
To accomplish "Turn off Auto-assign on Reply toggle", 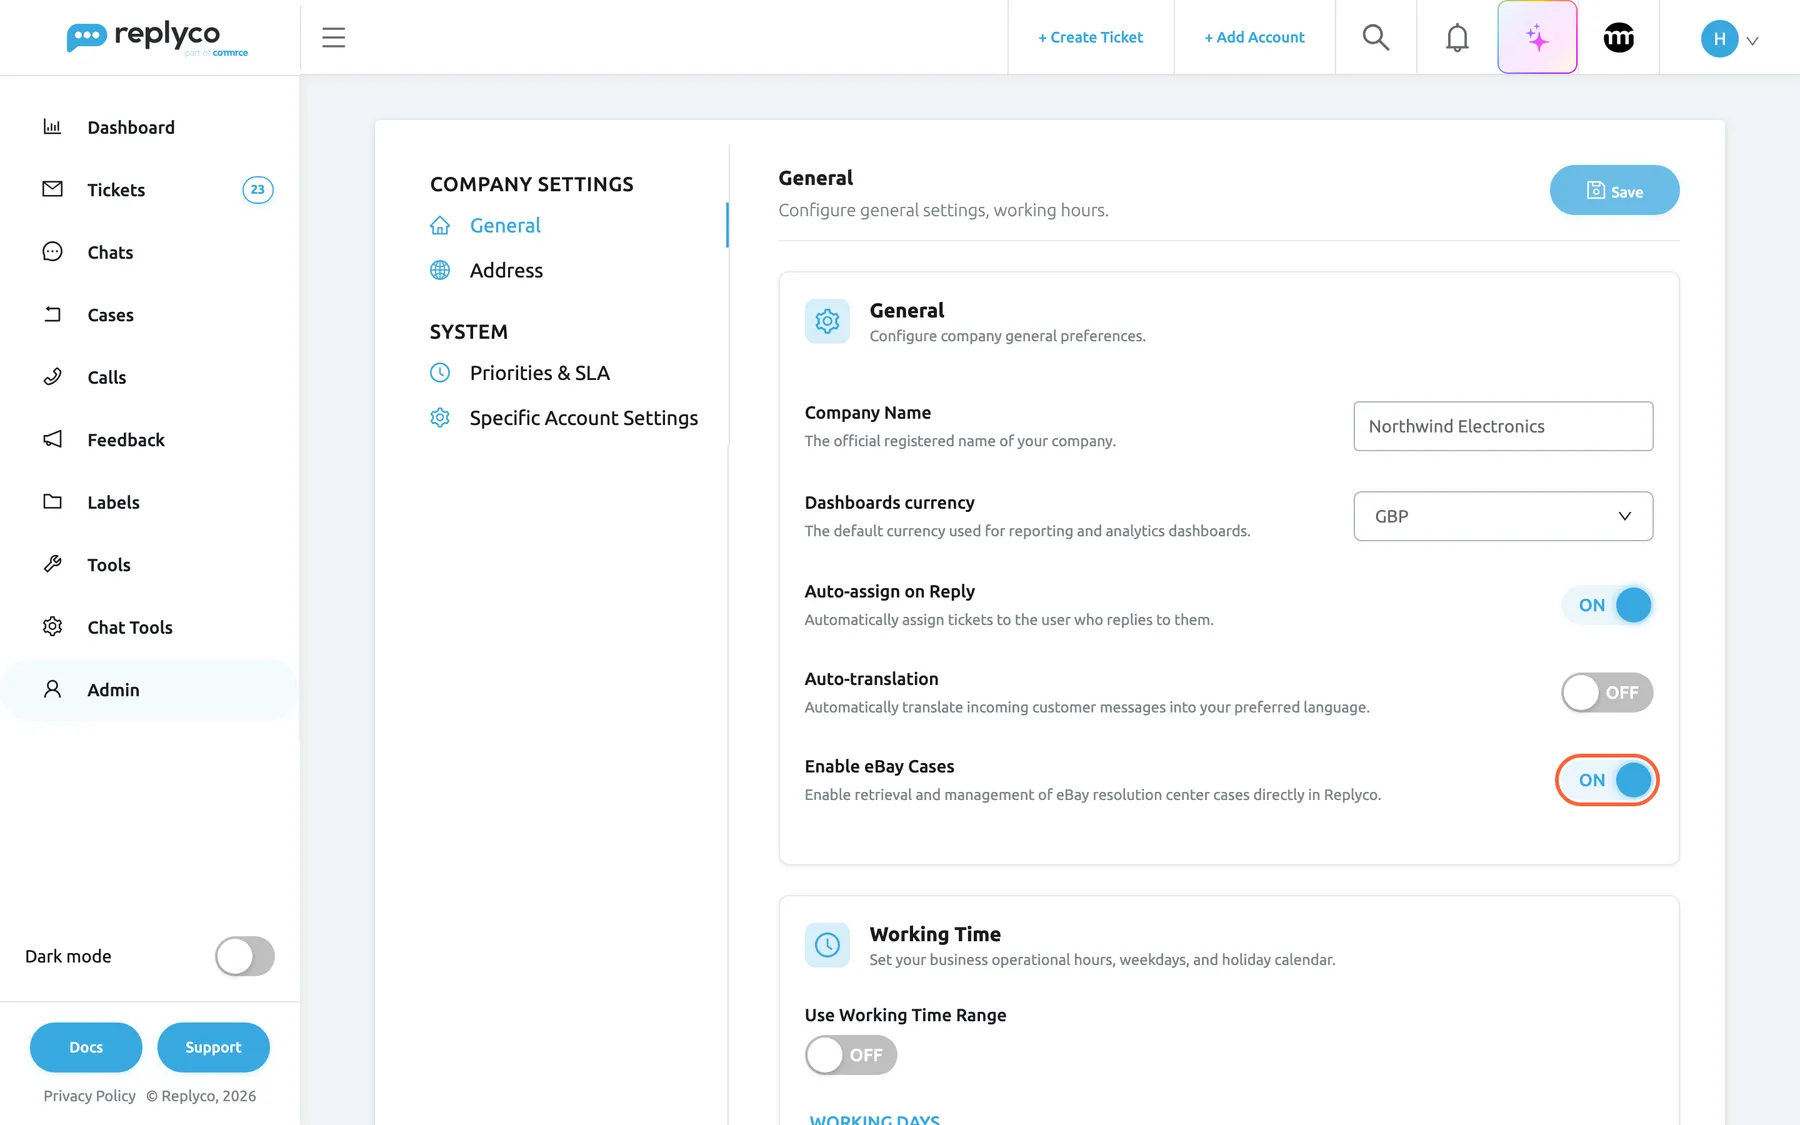I will (1607, 605).
